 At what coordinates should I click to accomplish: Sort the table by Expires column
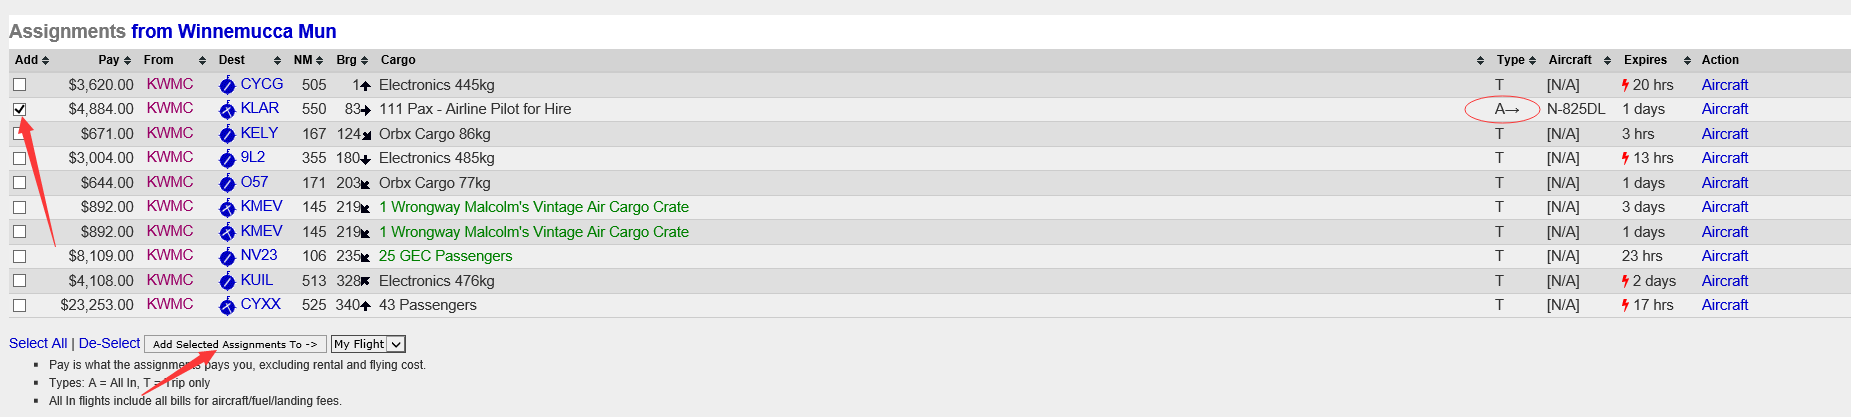click(x=1657, y=60)
